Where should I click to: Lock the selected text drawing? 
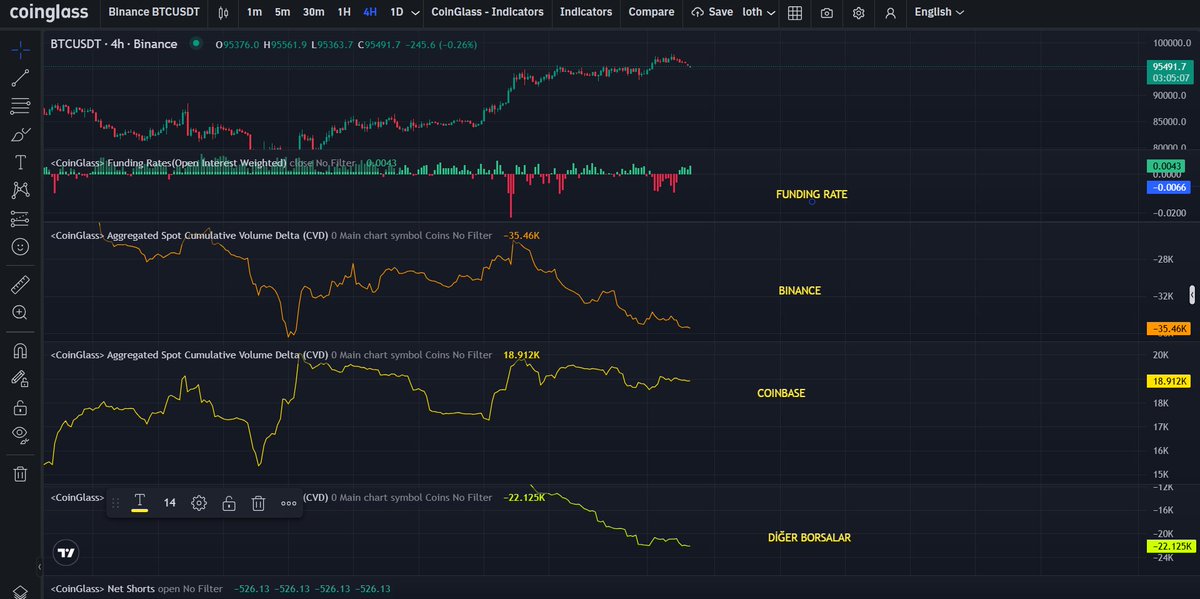[229, 503]
